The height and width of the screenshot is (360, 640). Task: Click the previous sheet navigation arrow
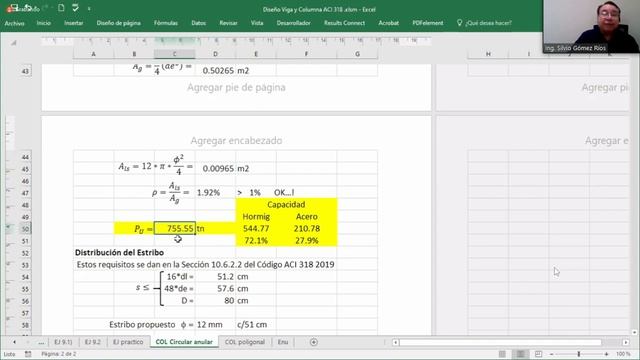pos(14,342)
